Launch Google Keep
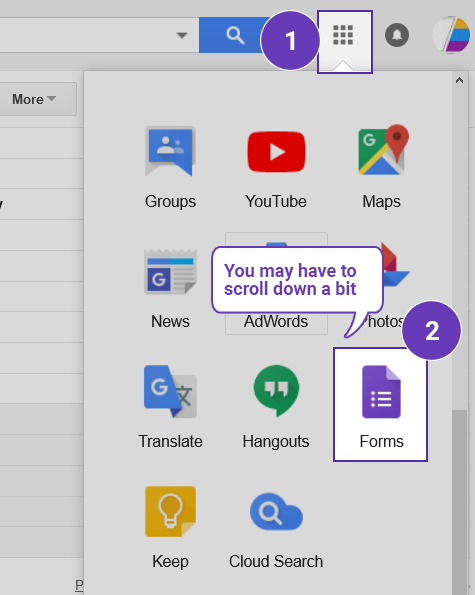This screenshot has width=475, height=595. click(x=170, y=527)
